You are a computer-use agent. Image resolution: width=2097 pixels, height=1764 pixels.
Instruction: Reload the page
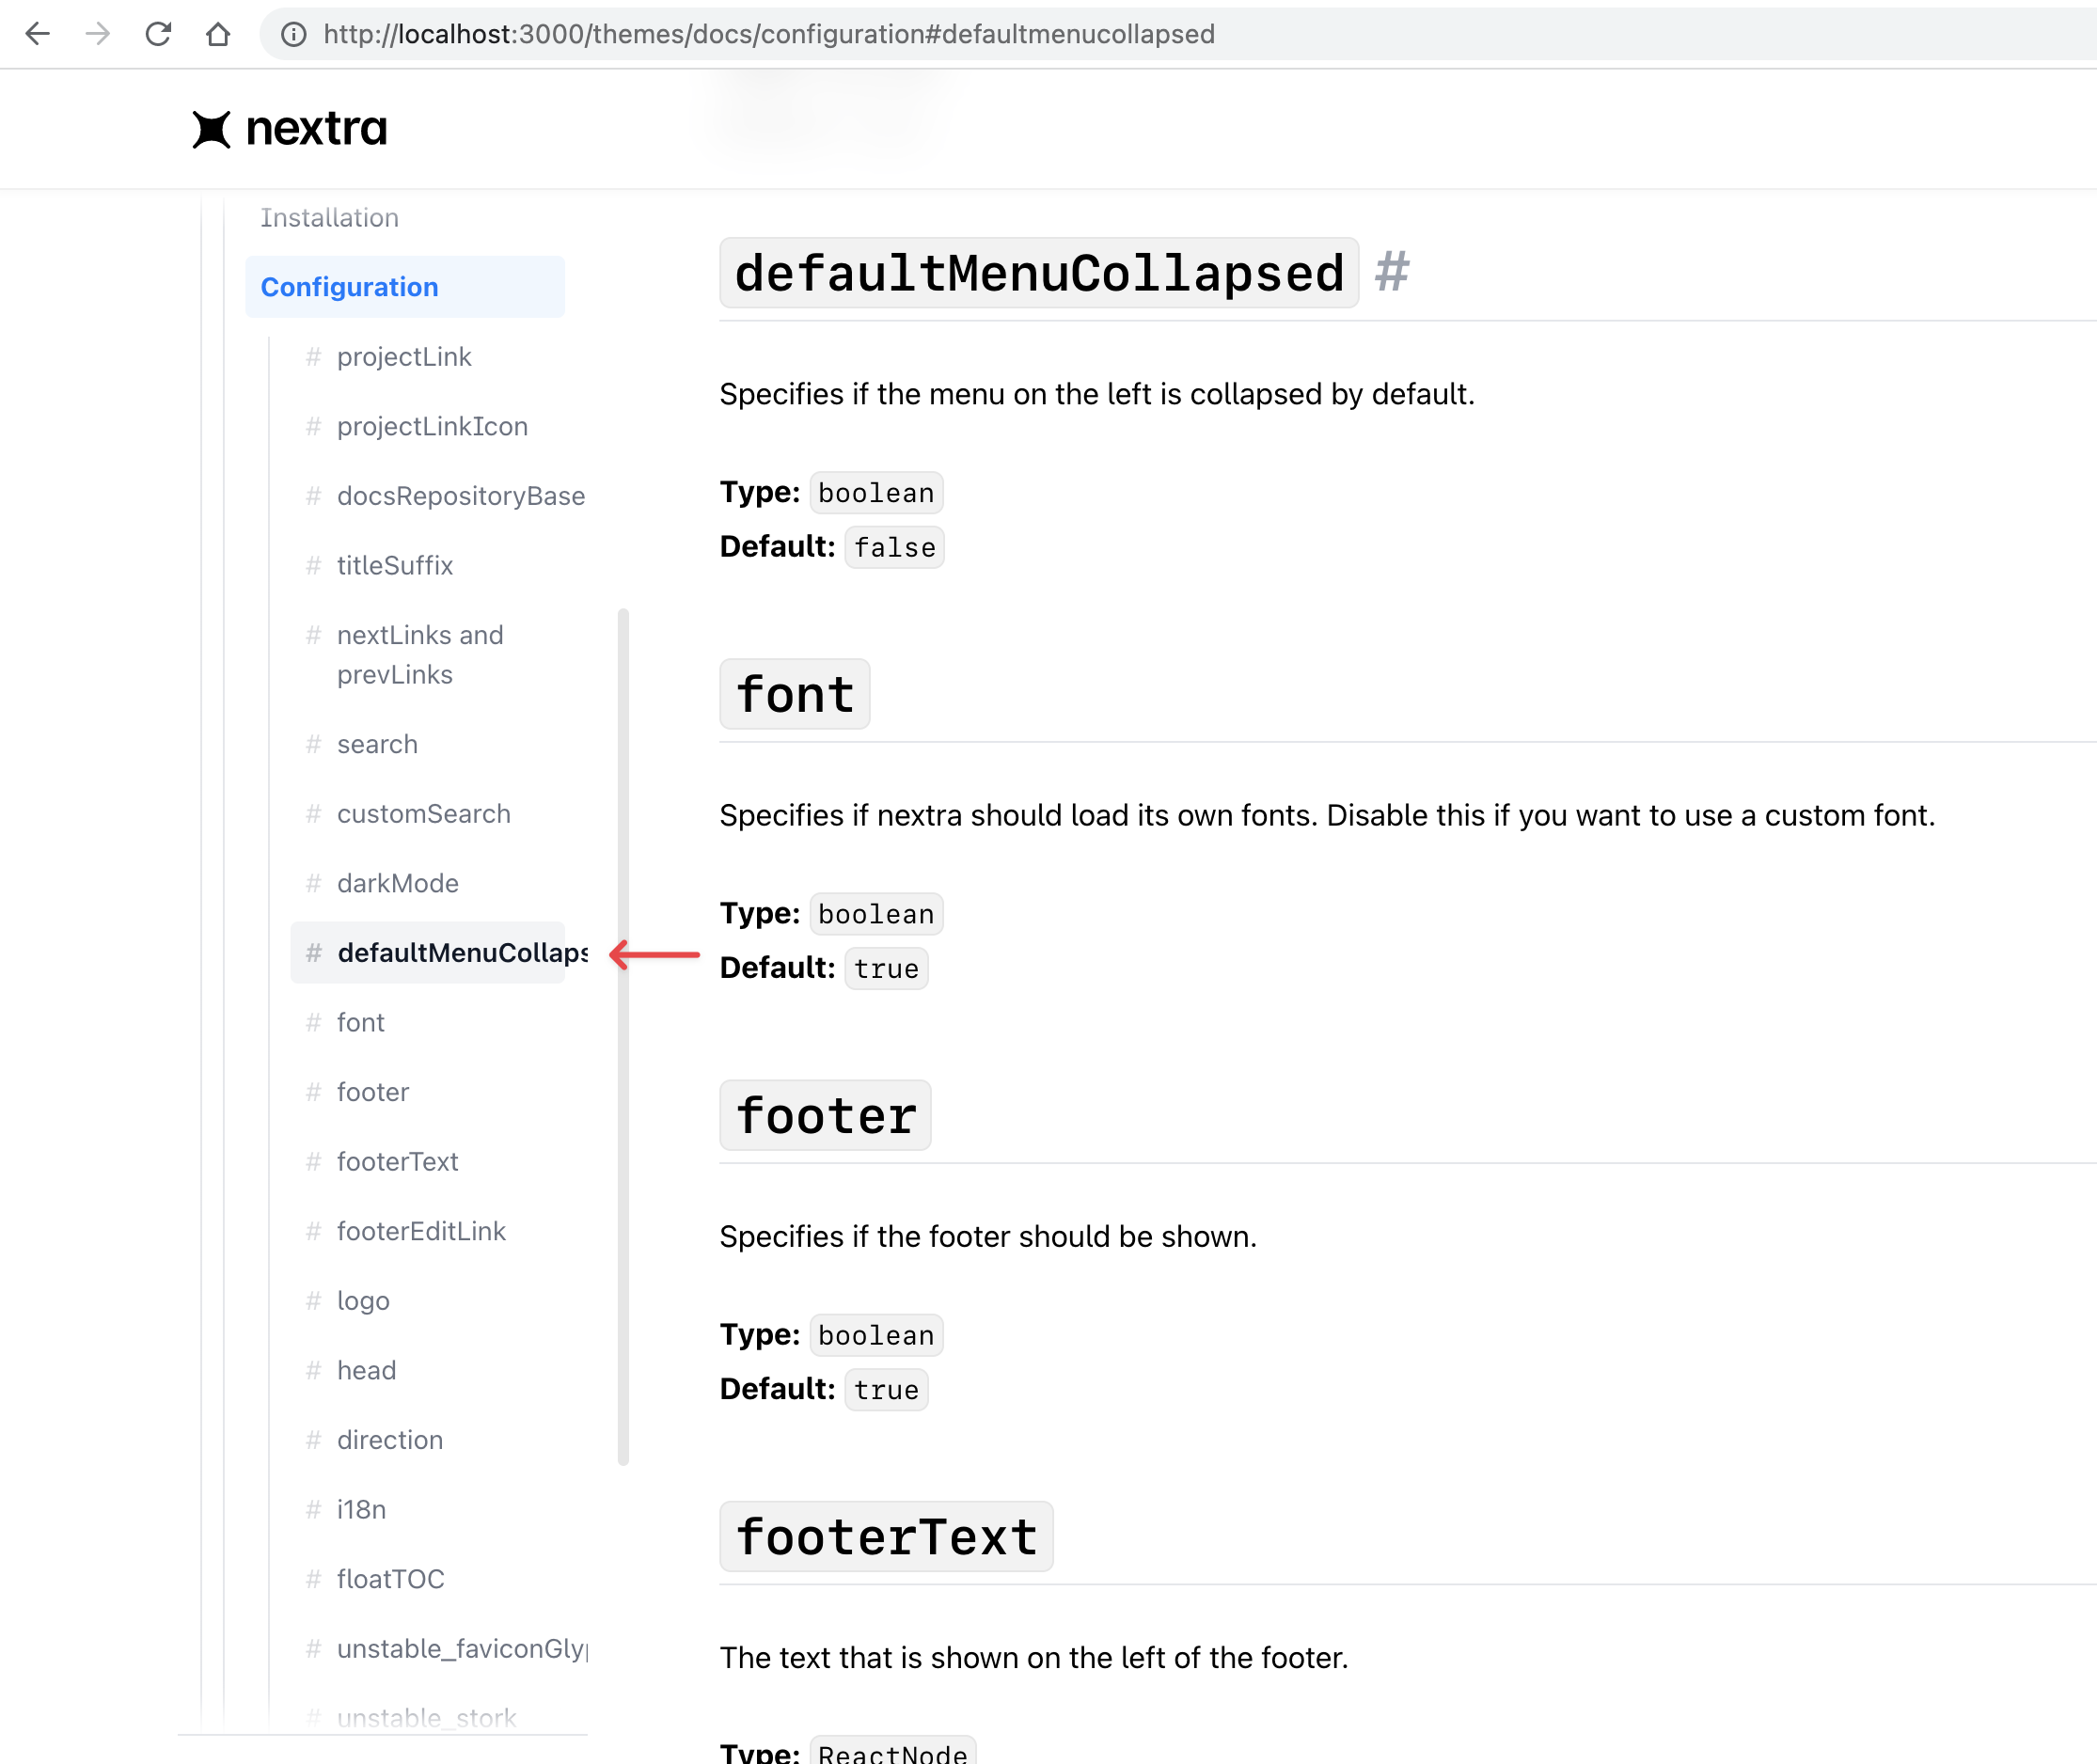(x=159, y=33)
